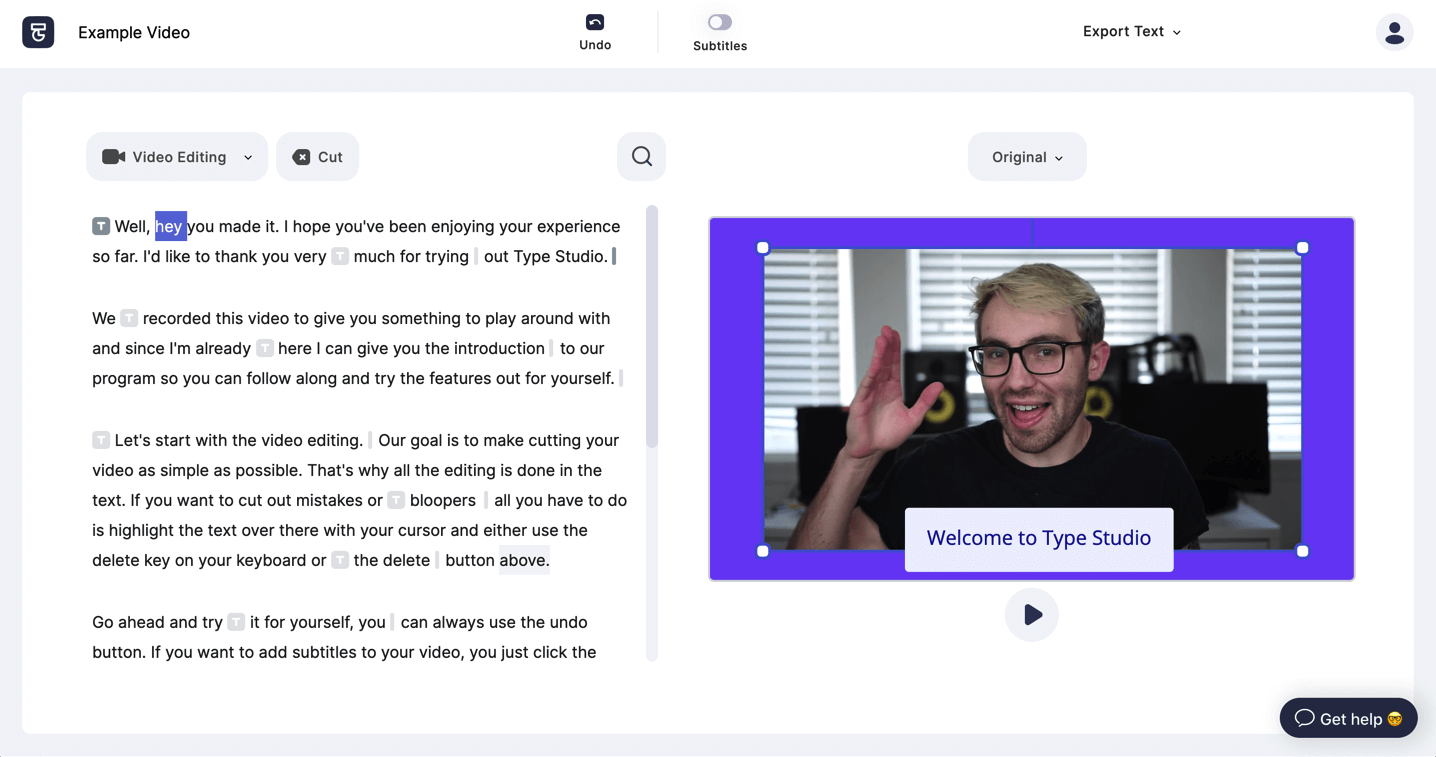
Task: Expand the Video Editing mode dropdown
Action: click(177, 157)
